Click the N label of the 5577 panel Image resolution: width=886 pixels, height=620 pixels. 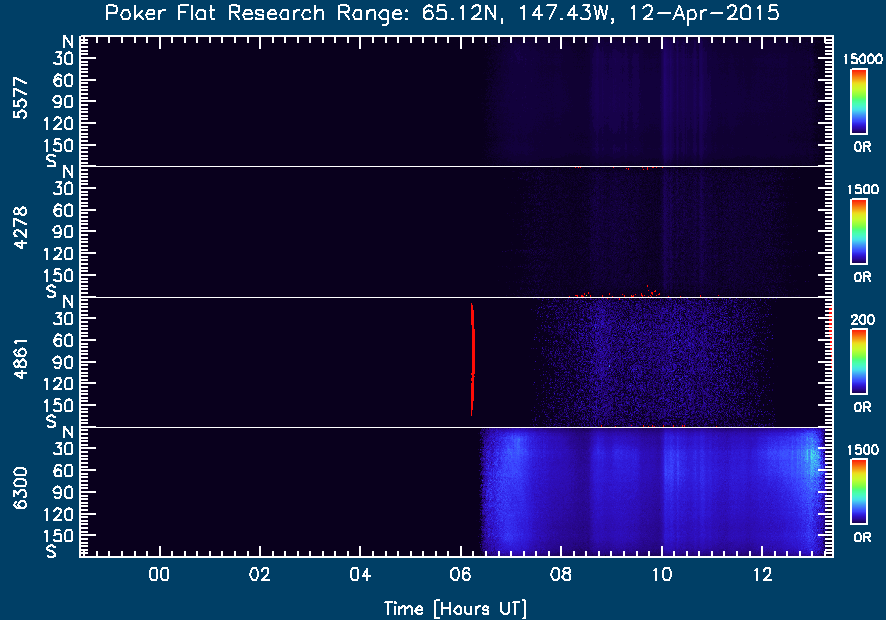[68, 42]
